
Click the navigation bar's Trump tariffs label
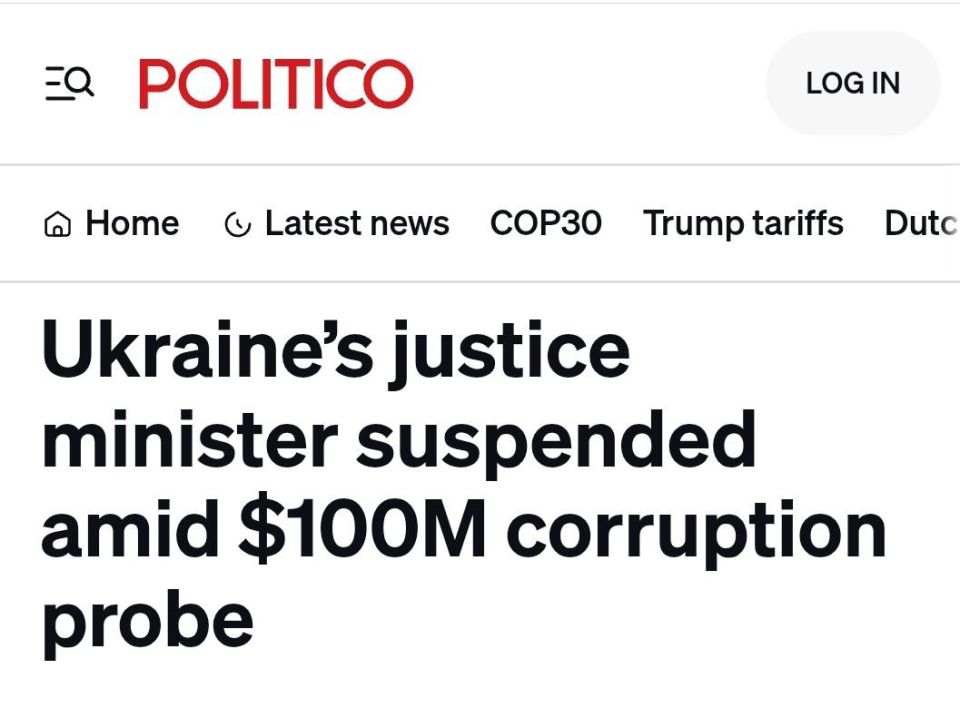[743, 223]
